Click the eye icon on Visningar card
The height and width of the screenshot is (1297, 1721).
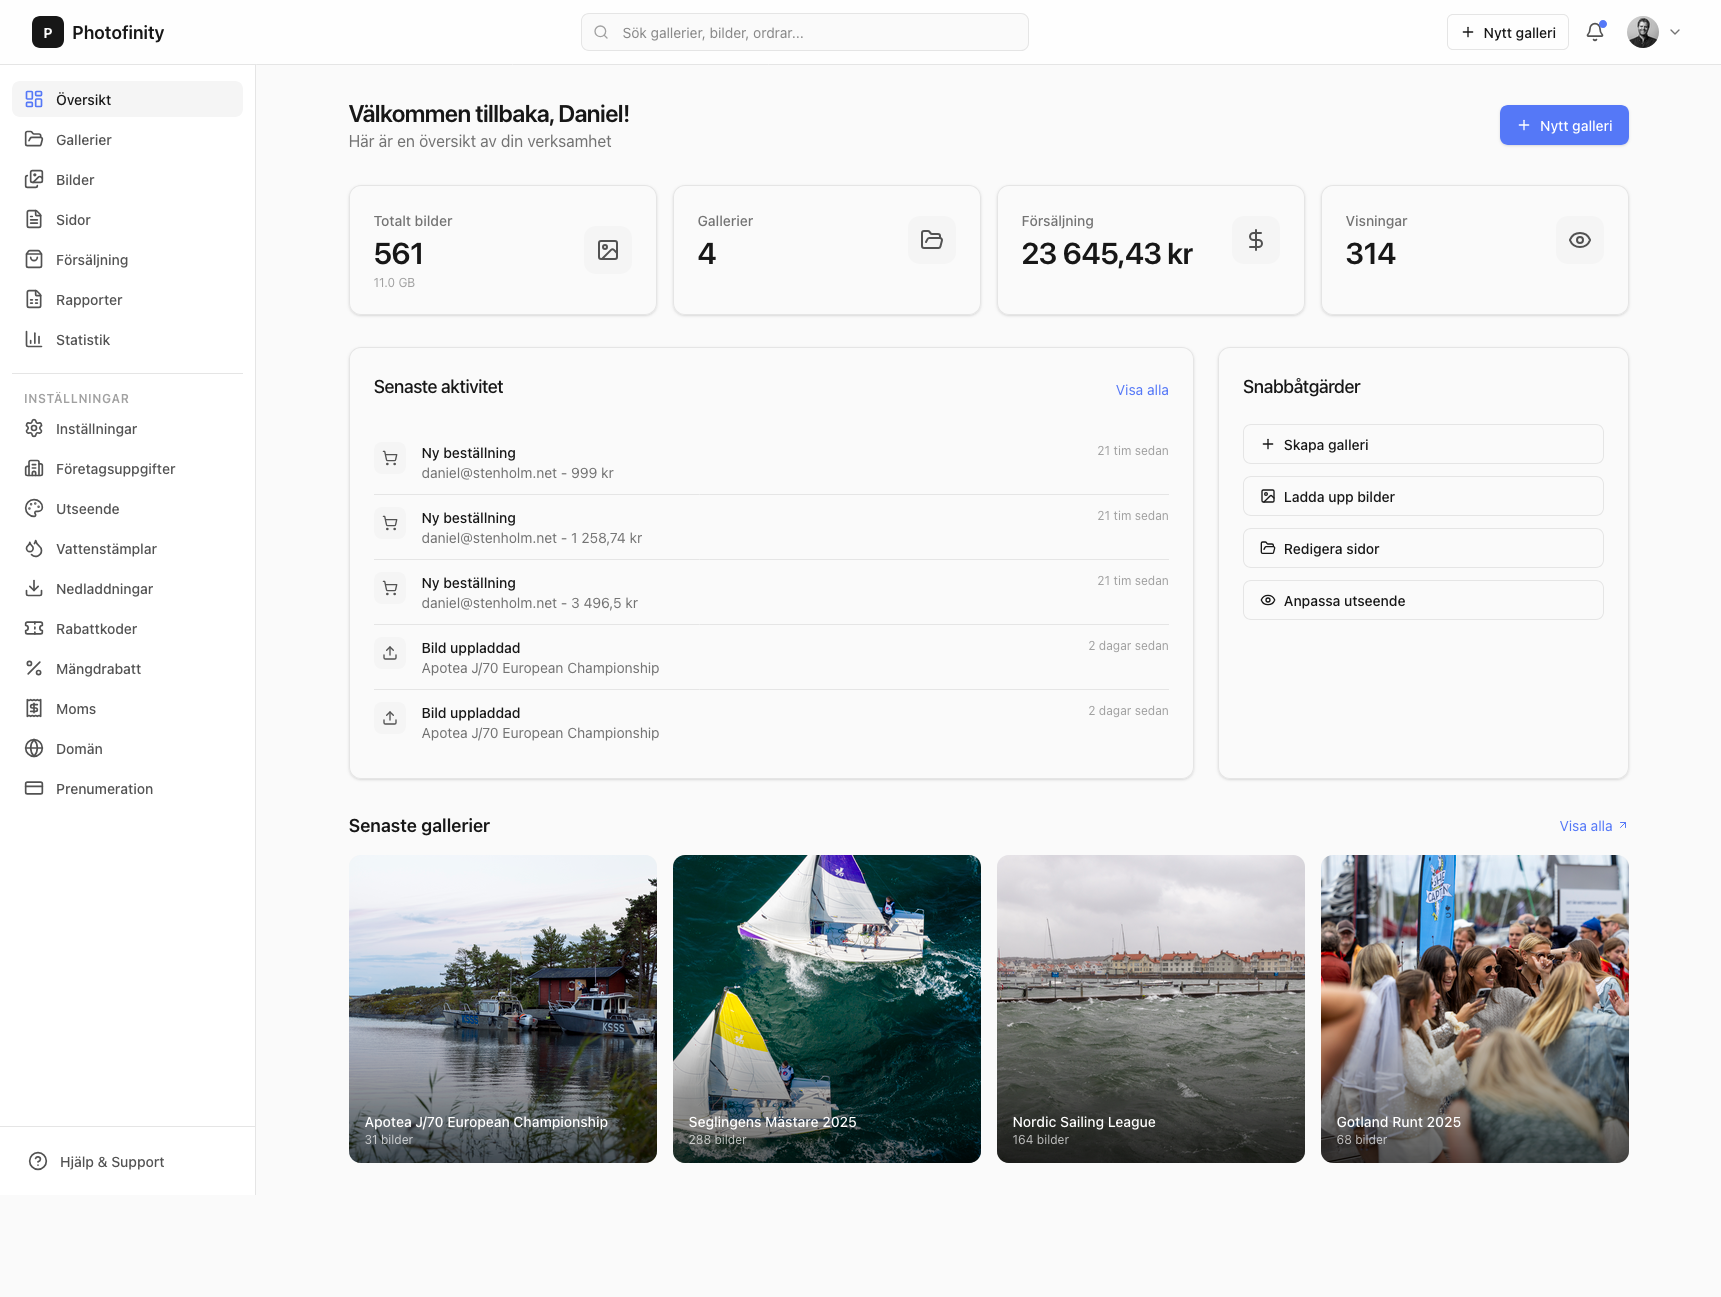point(1579,239)
